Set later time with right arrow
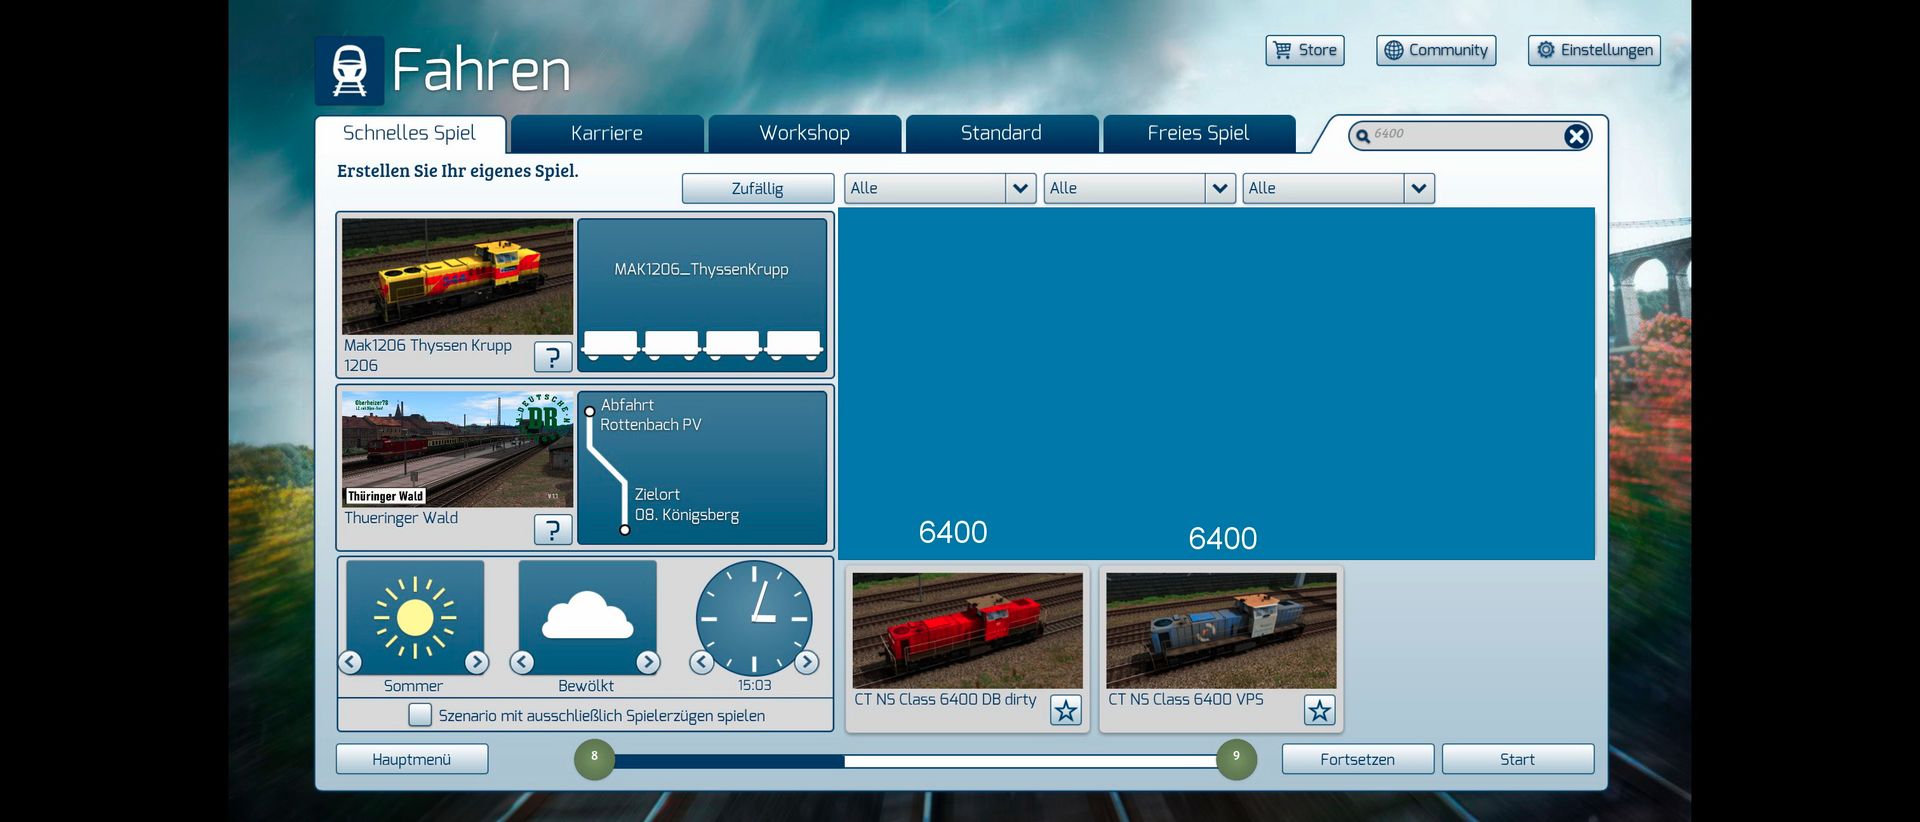 click(806, 662)
